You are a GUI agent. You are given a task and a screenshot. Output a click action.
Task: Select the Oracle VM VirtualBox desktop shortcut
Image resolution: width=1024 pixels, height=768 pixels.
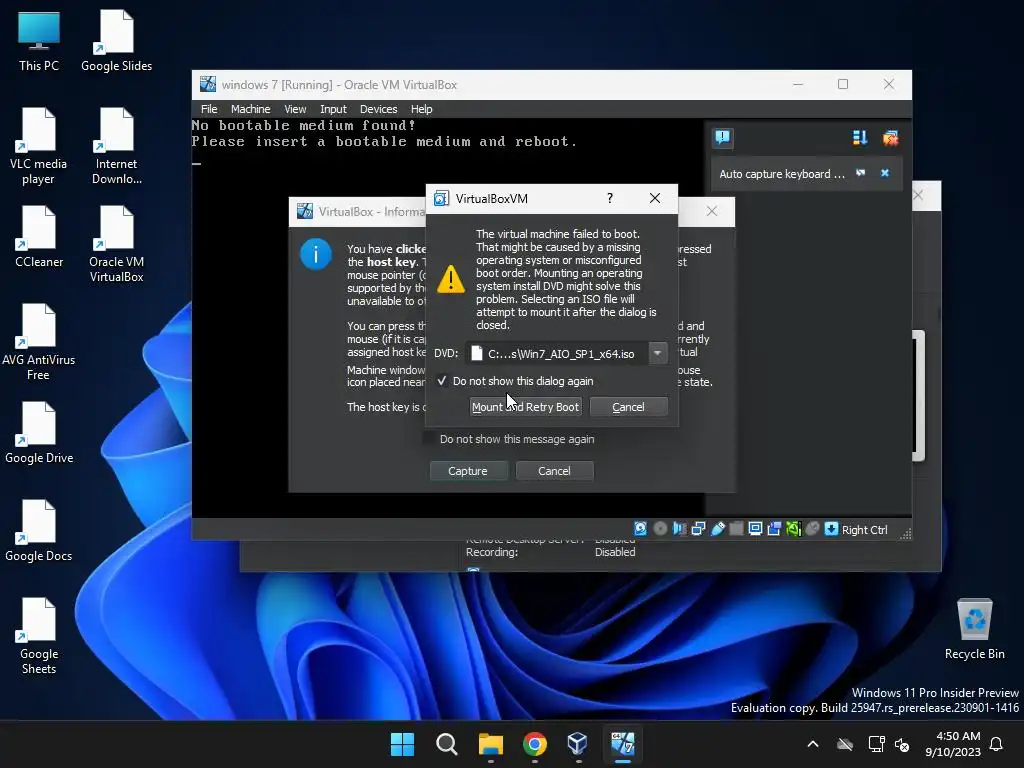116,244
